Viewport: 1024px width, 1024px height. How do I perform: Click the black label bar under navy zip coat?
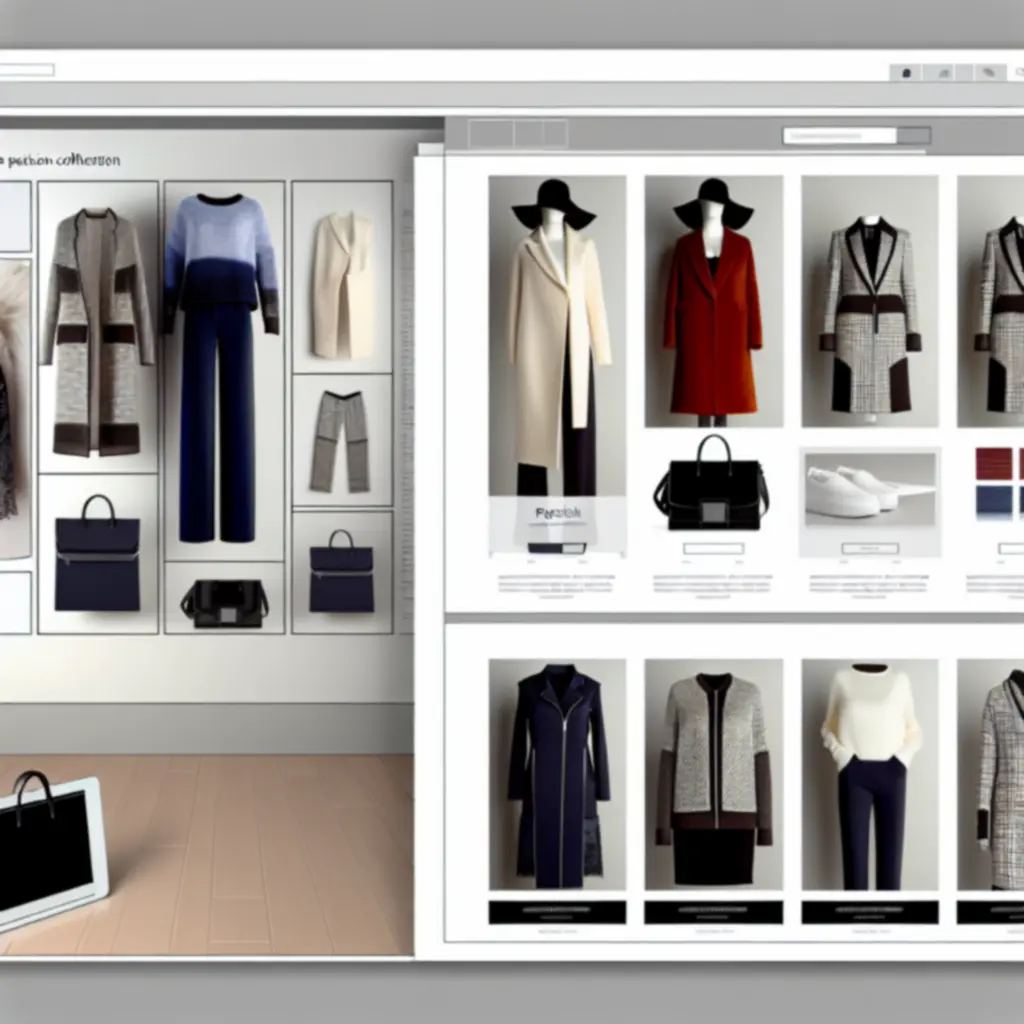(x=557, y=912)
